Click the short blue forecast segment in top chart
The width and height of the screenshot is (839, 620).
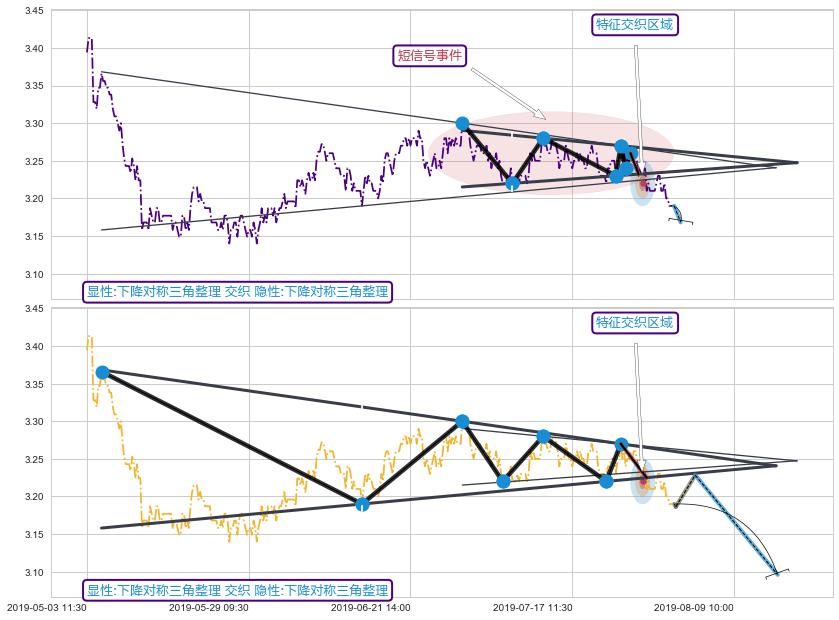[x=677, y=213]
